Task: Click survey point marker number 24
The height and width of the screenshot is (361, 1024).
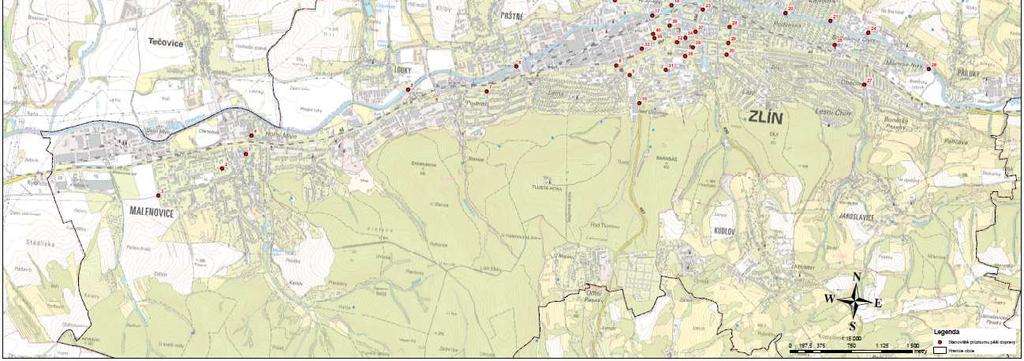Action: [x=868, y=33]
